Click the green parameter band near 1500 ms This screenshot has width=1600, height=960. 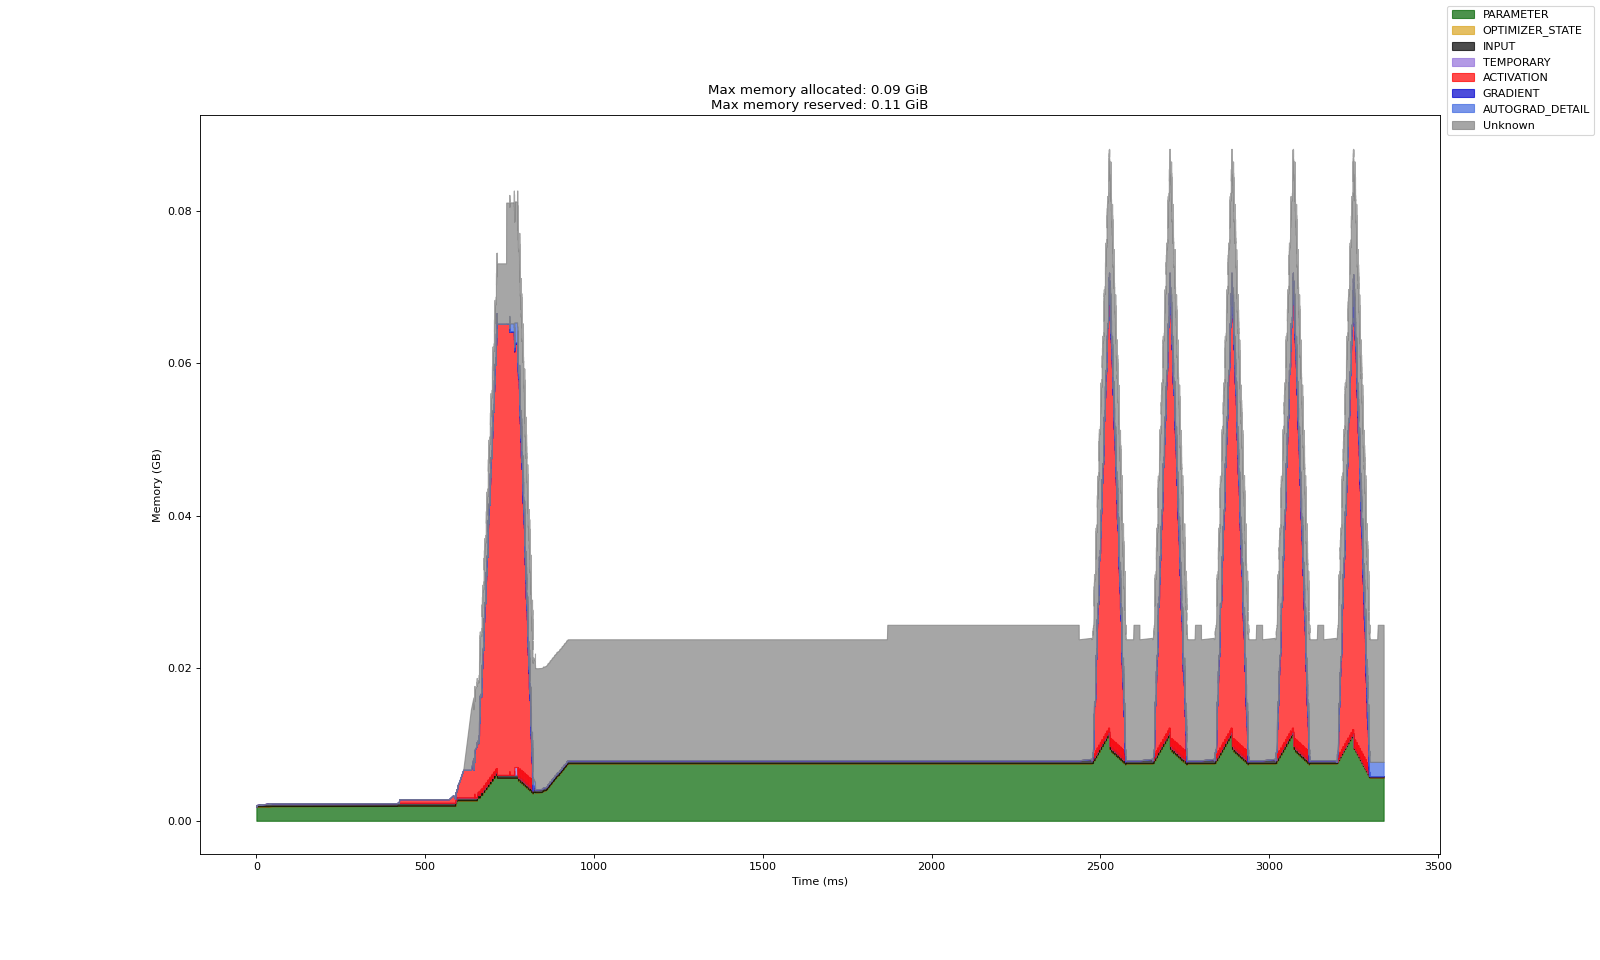pyautogui.click(x=763, y=792)
